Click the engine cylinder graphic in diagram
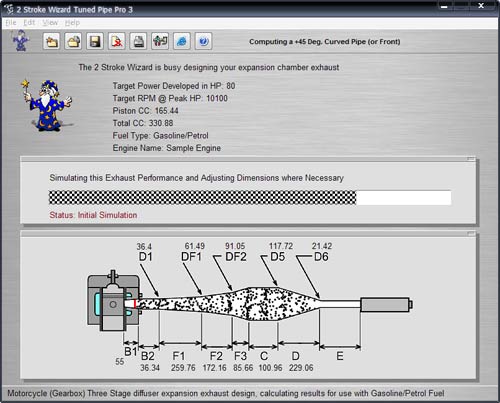500x403 pixels. point(113,301)
